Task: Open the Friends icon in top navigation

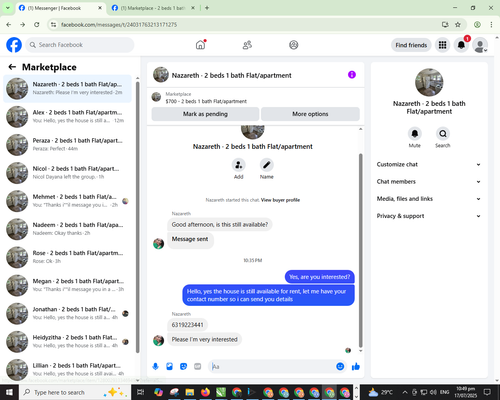Action: pyautogui.click(x=247, y=45)
